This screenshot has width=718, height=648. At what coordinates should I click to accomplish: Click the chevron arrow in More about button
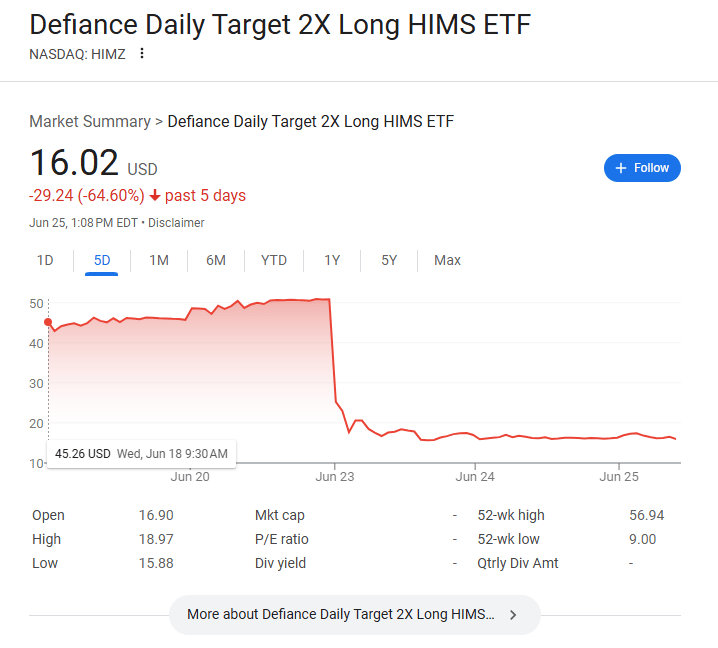click(513, 615)
